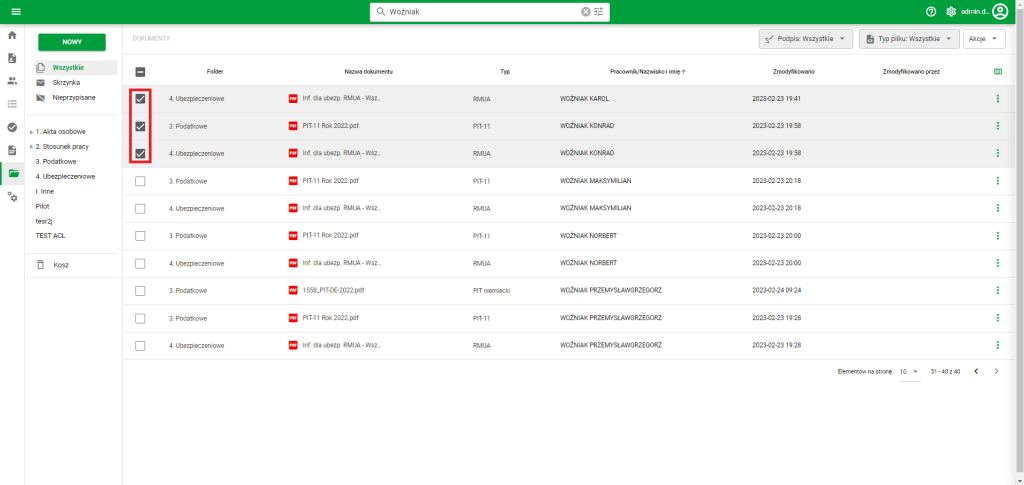Click the admin user name label
1024x485 pixels.
tap(975, 12)
